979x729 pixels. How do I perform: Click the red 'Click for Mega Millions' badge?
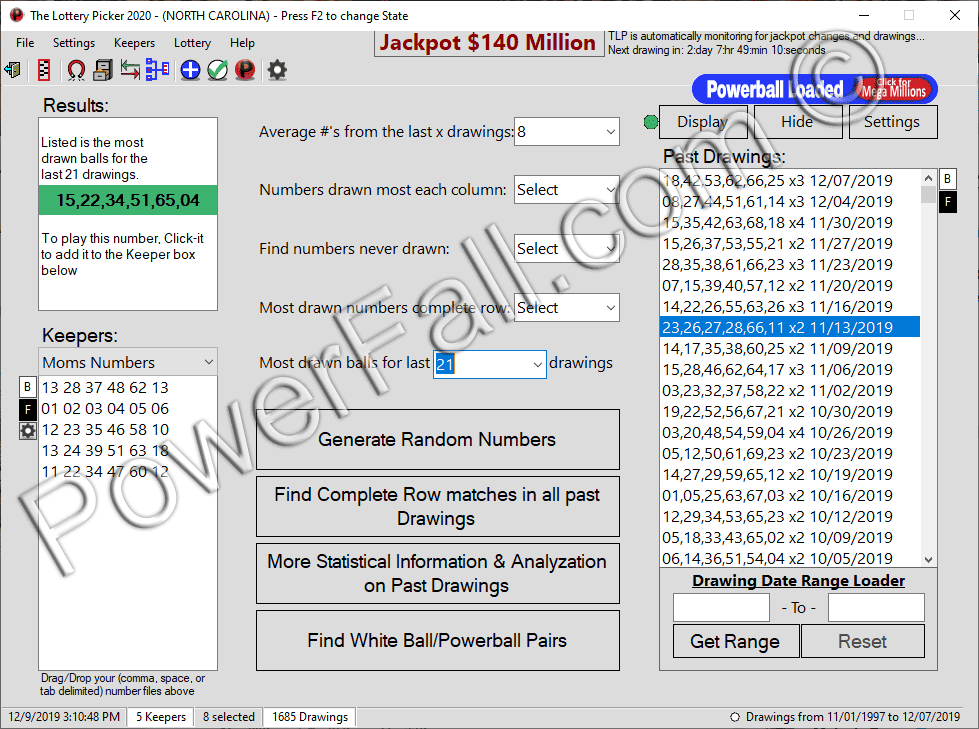click(895, 89)
